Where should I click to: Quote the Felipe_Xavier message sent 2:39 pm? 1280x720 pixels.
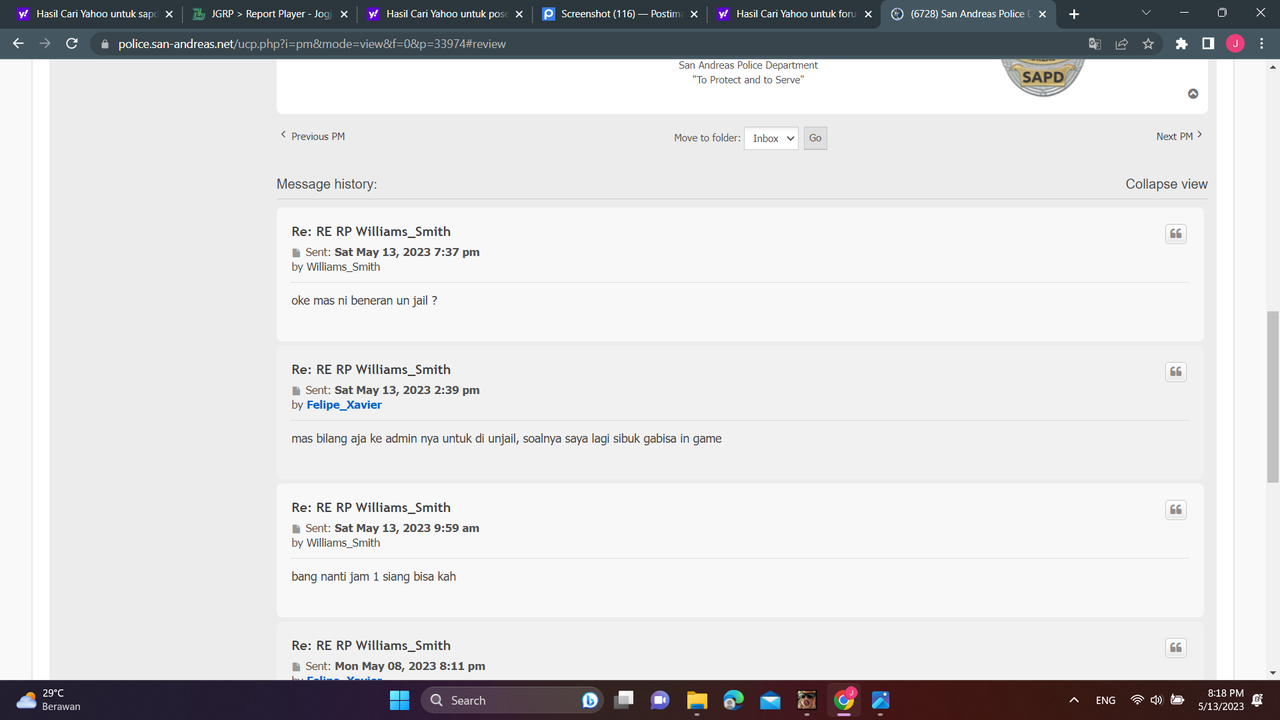[x=1176, y=372]
